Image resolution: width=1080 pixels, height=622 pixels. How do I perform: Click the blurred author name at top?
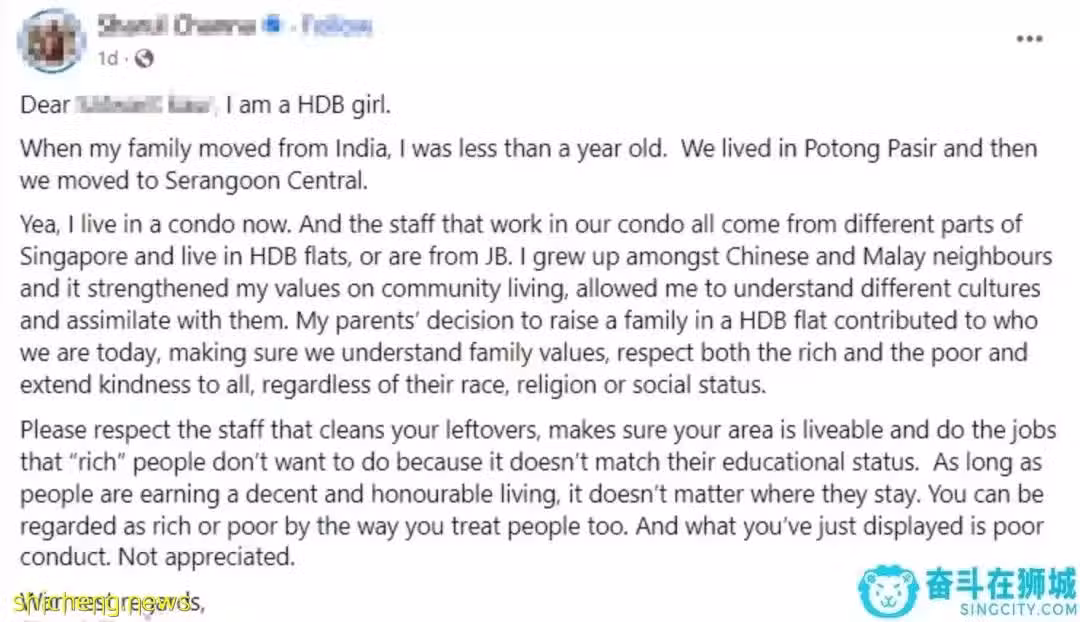click(x=177, y=26)
